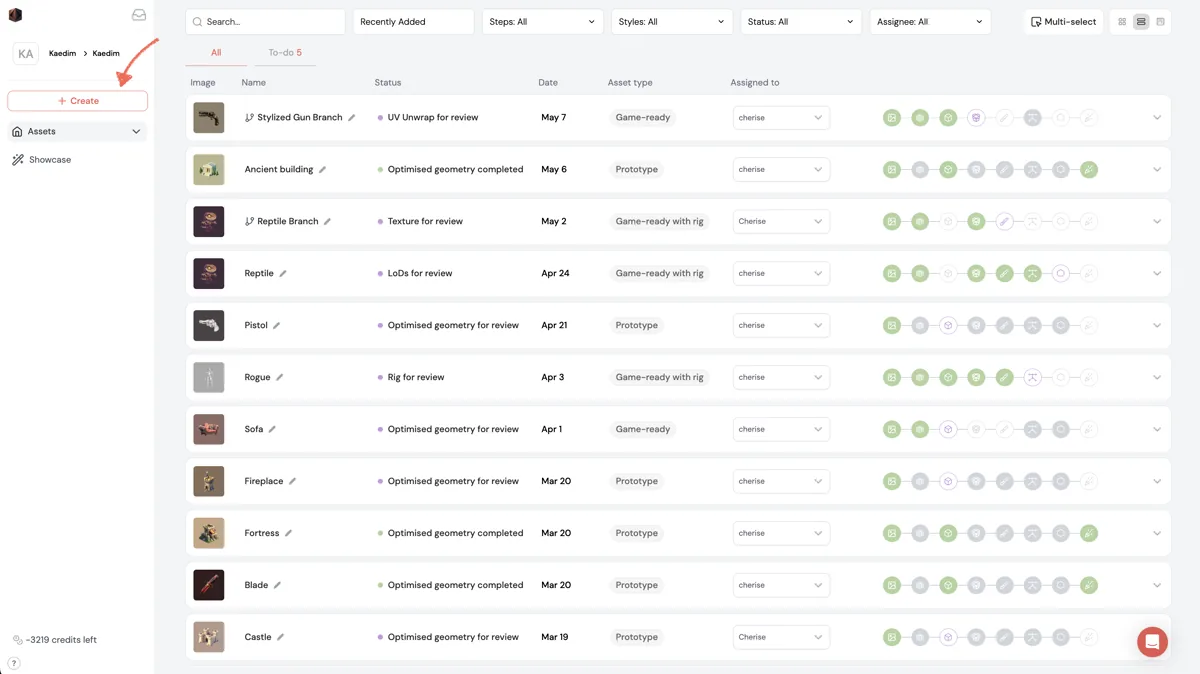Open the Status: All filter
1200x674 pixels.
coord(801,22)
